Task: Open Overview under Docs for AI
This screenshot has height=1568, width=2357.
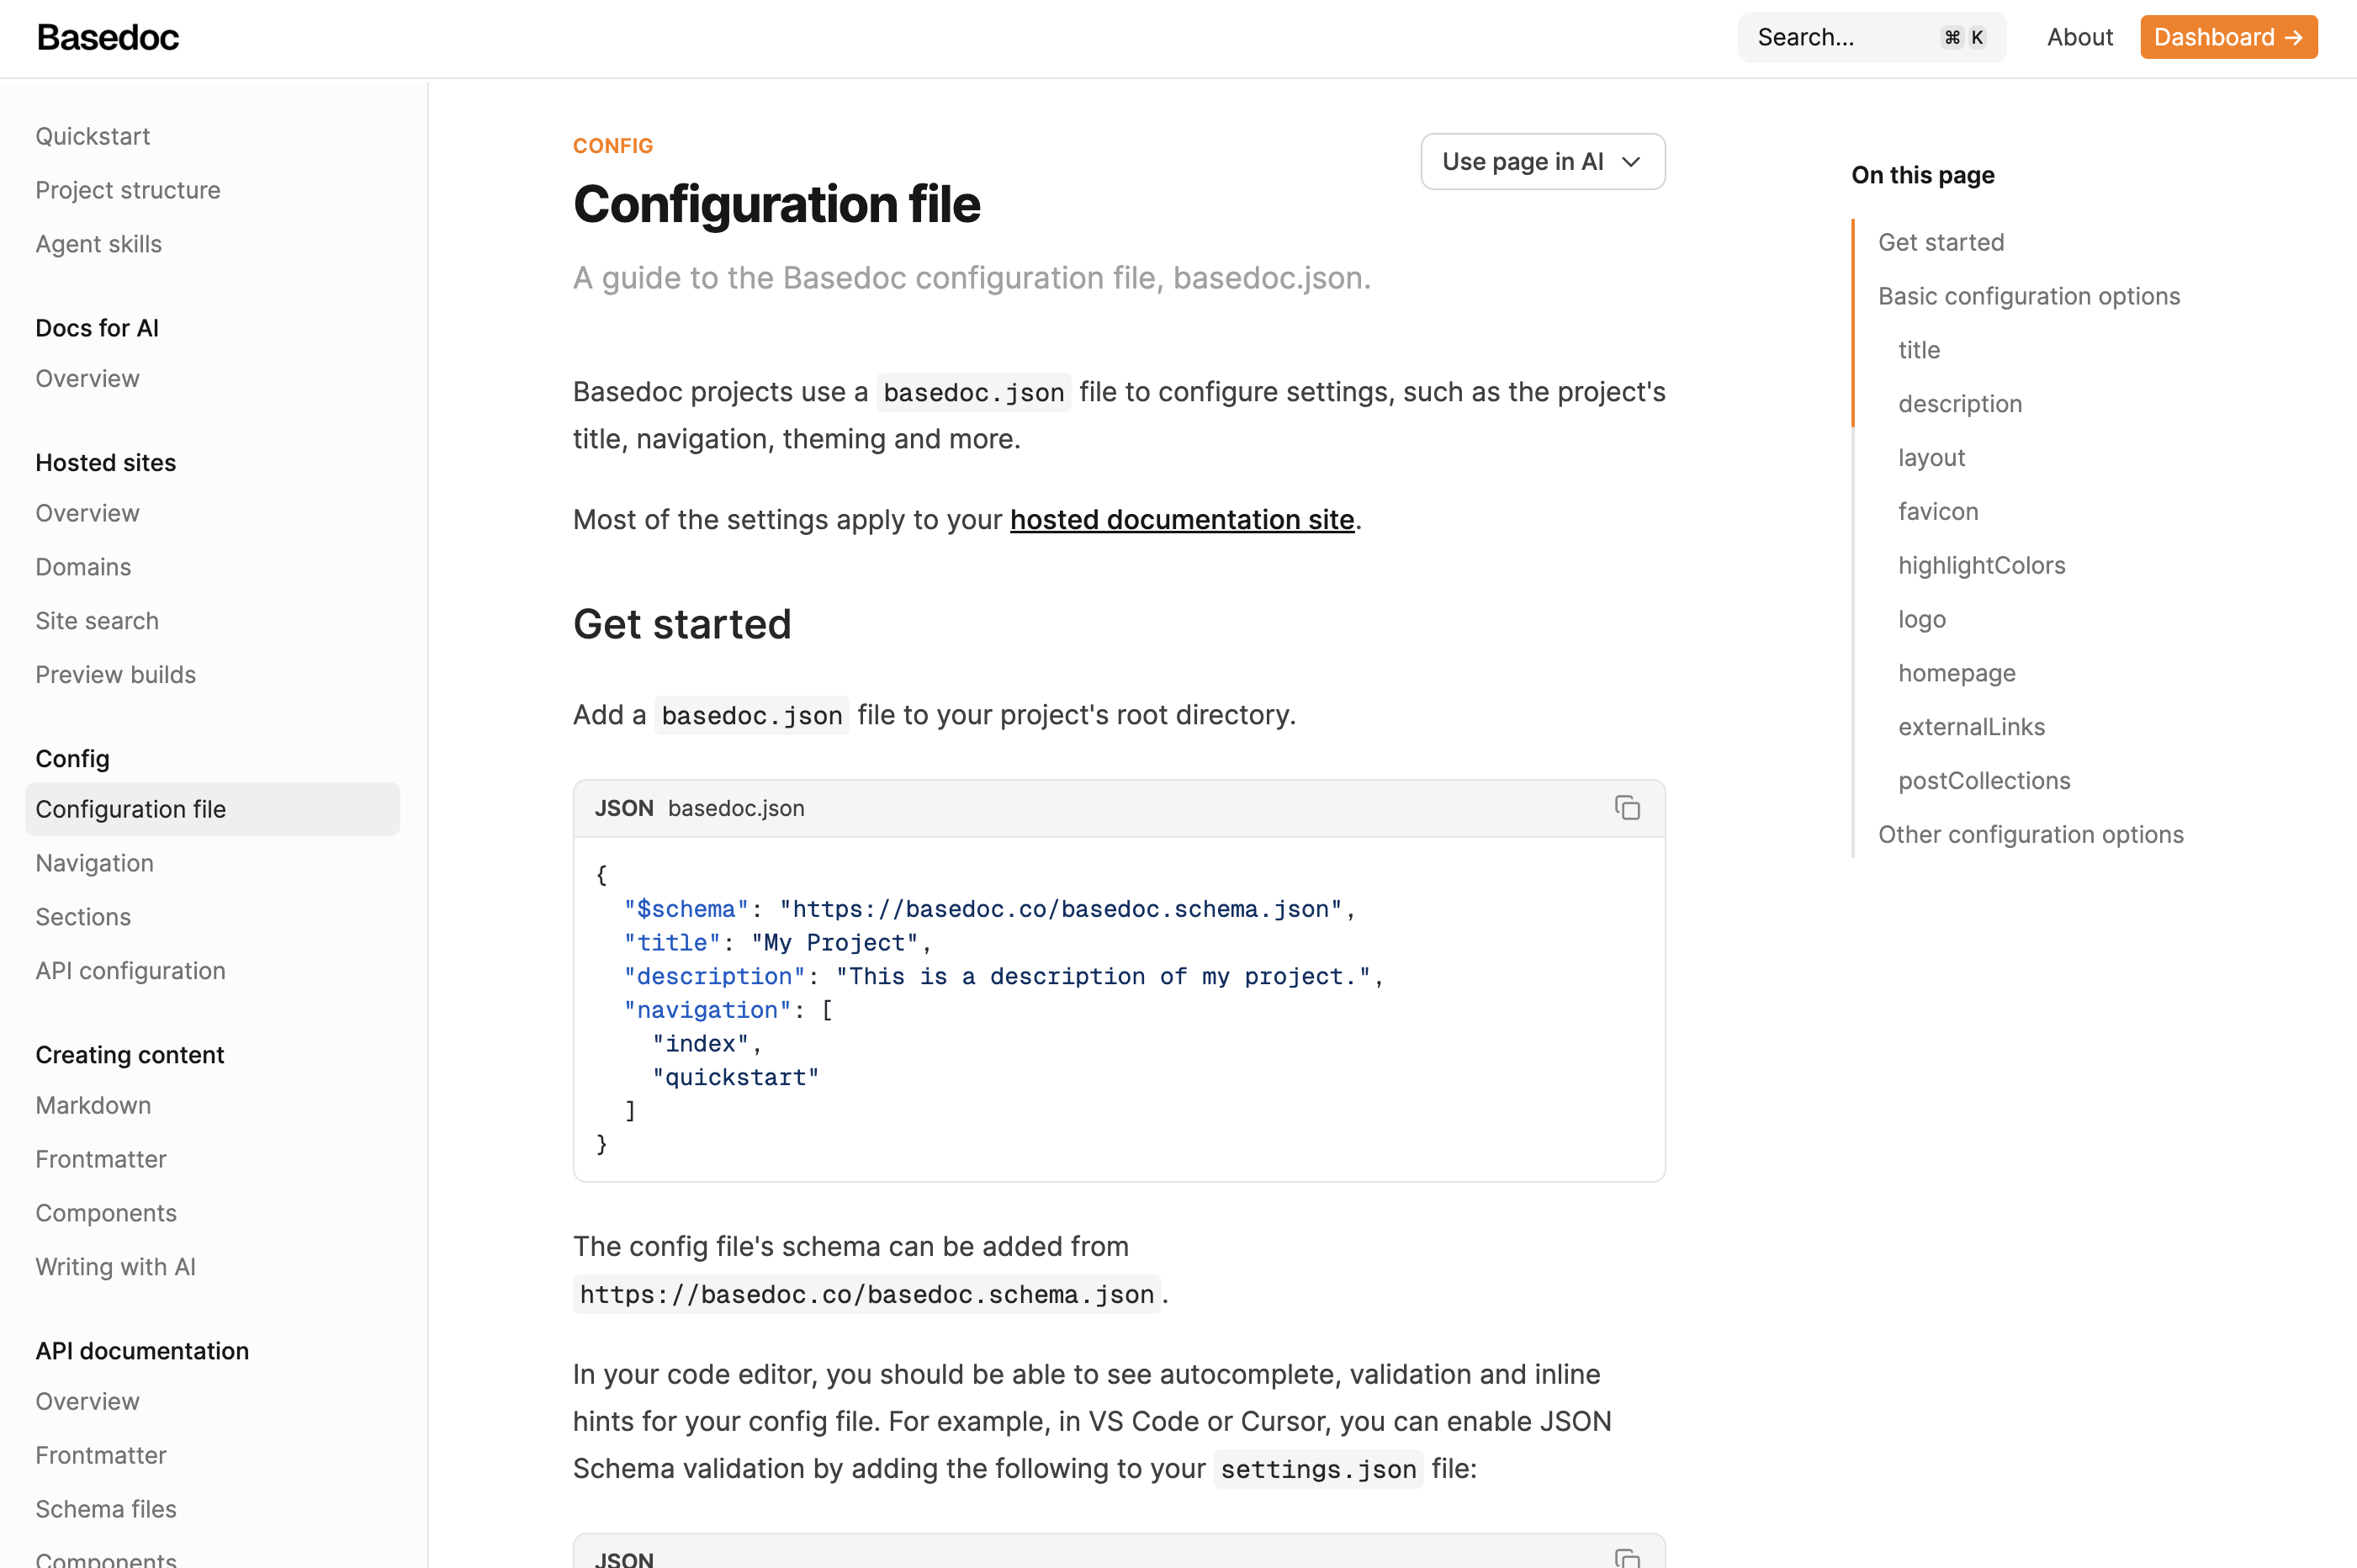Action: click(88, 379)
